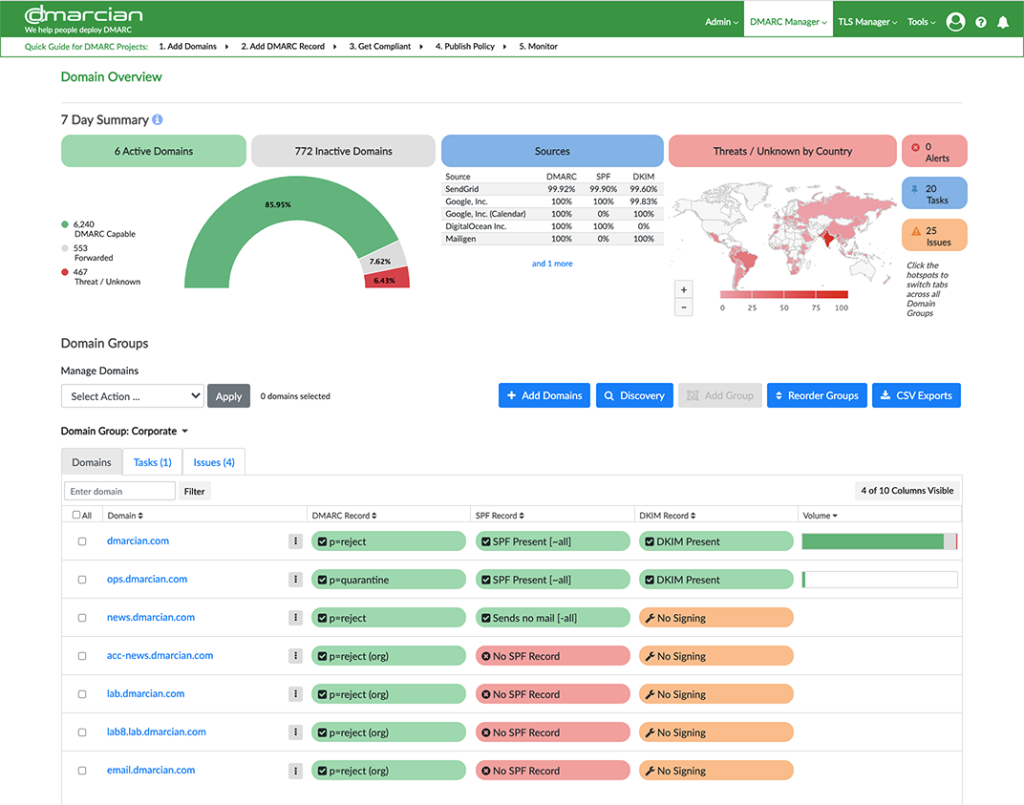This screenshot has height=805, width=1024.
Task: Open the notifications bell
Action: (x=1003, y=21)
